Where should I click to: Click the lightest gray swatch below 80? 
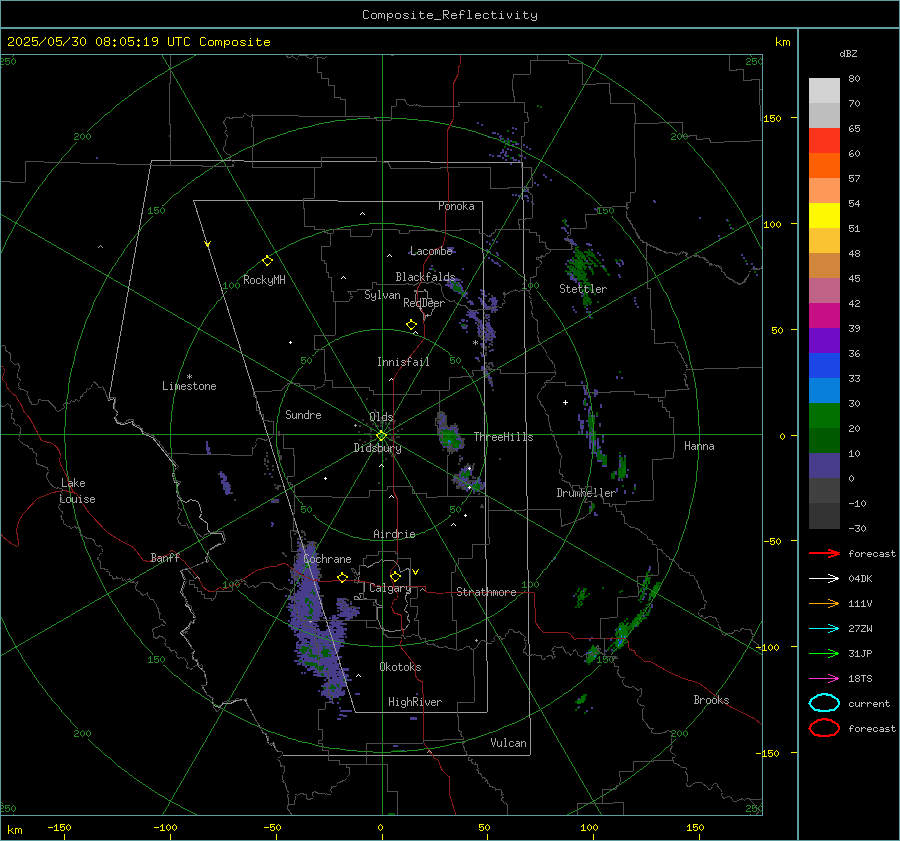(824, 91)
